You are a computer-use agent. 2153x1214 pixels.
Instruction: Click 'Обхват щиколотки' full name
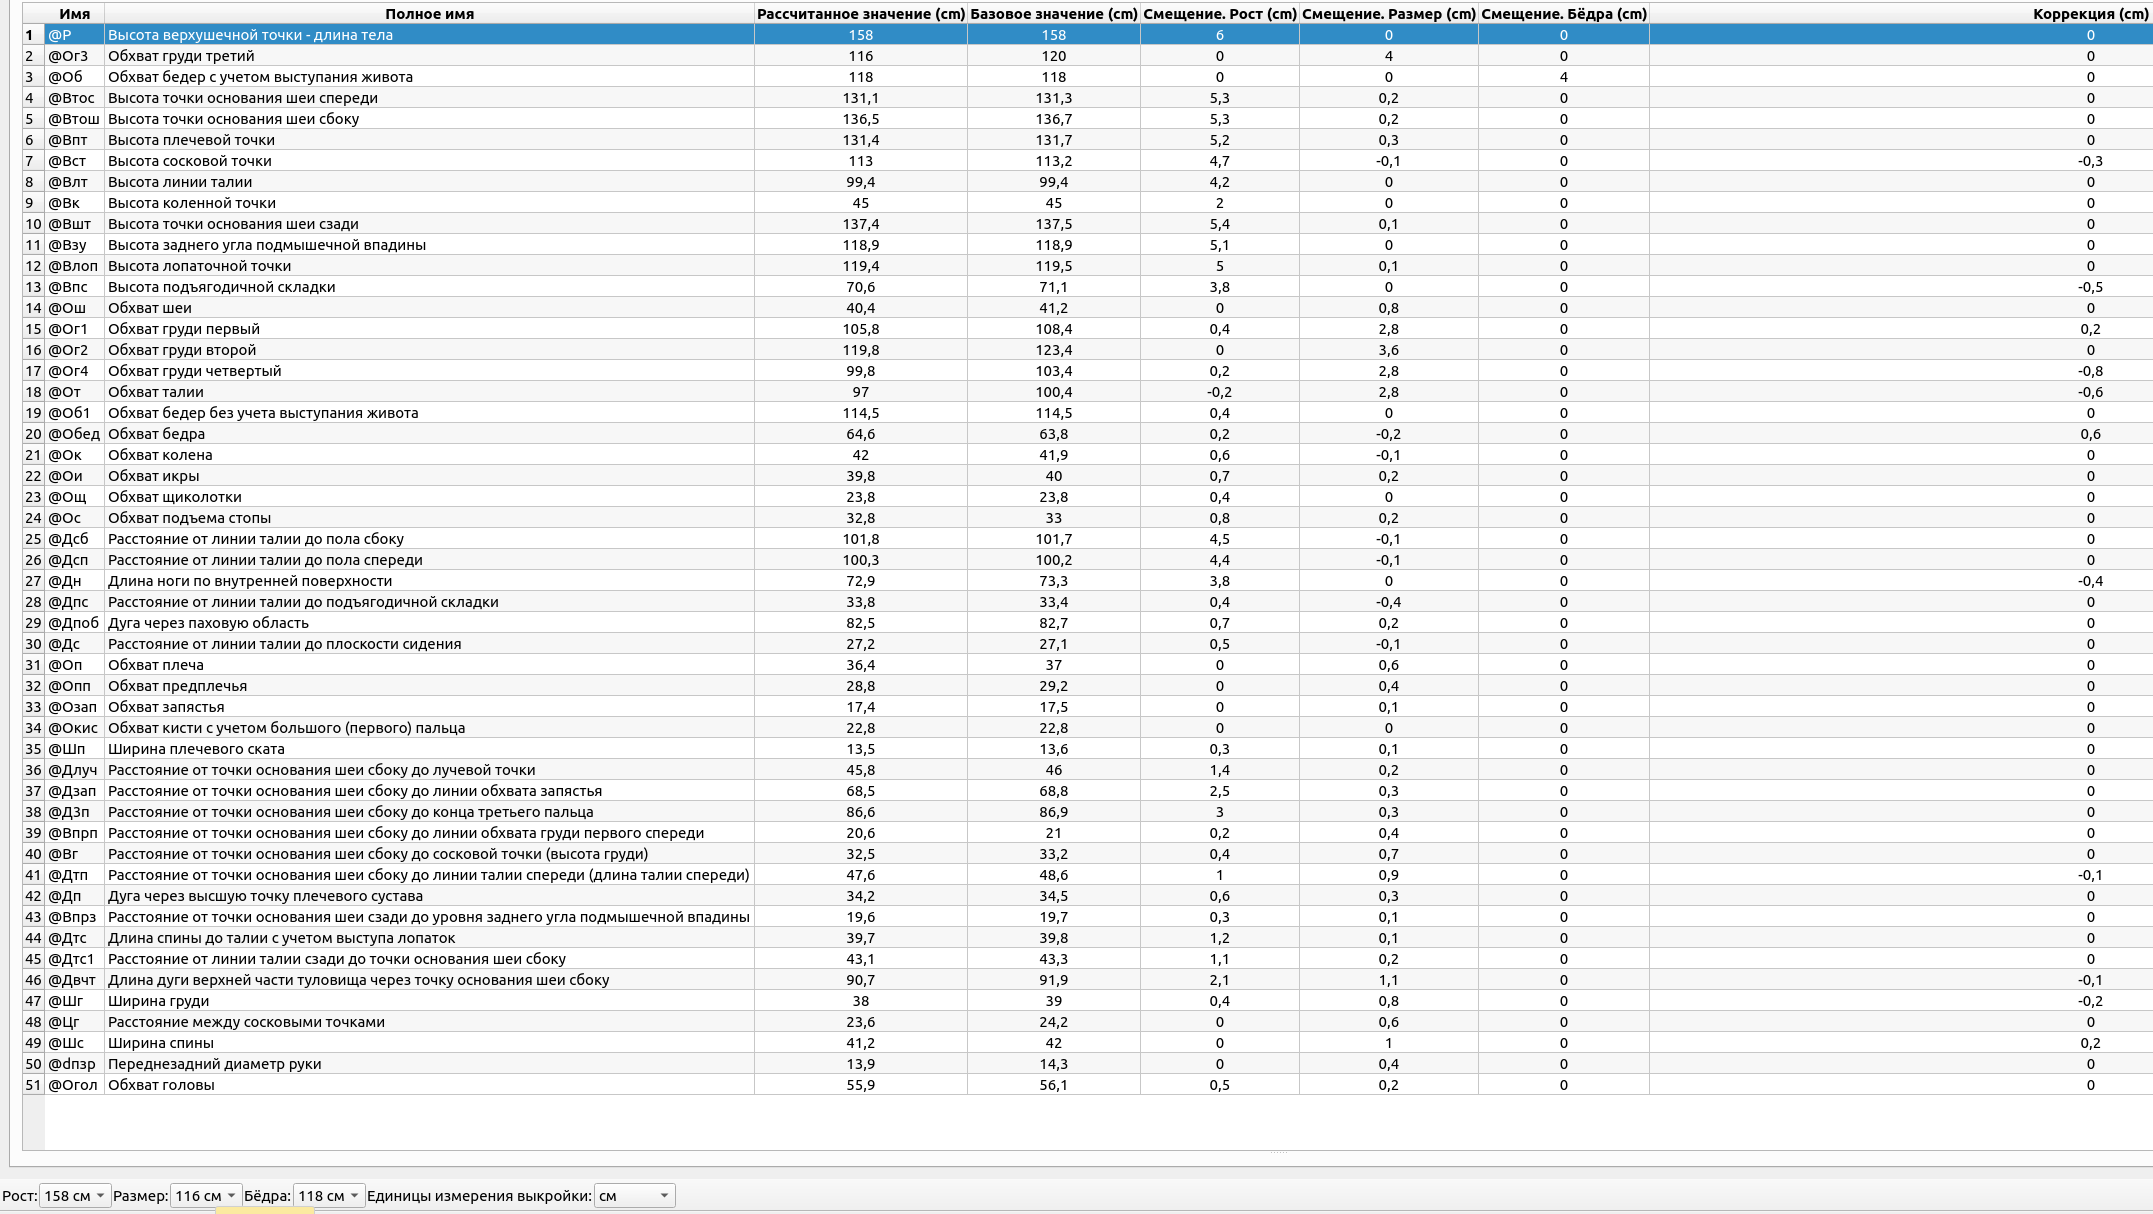(x=175, y=497)
